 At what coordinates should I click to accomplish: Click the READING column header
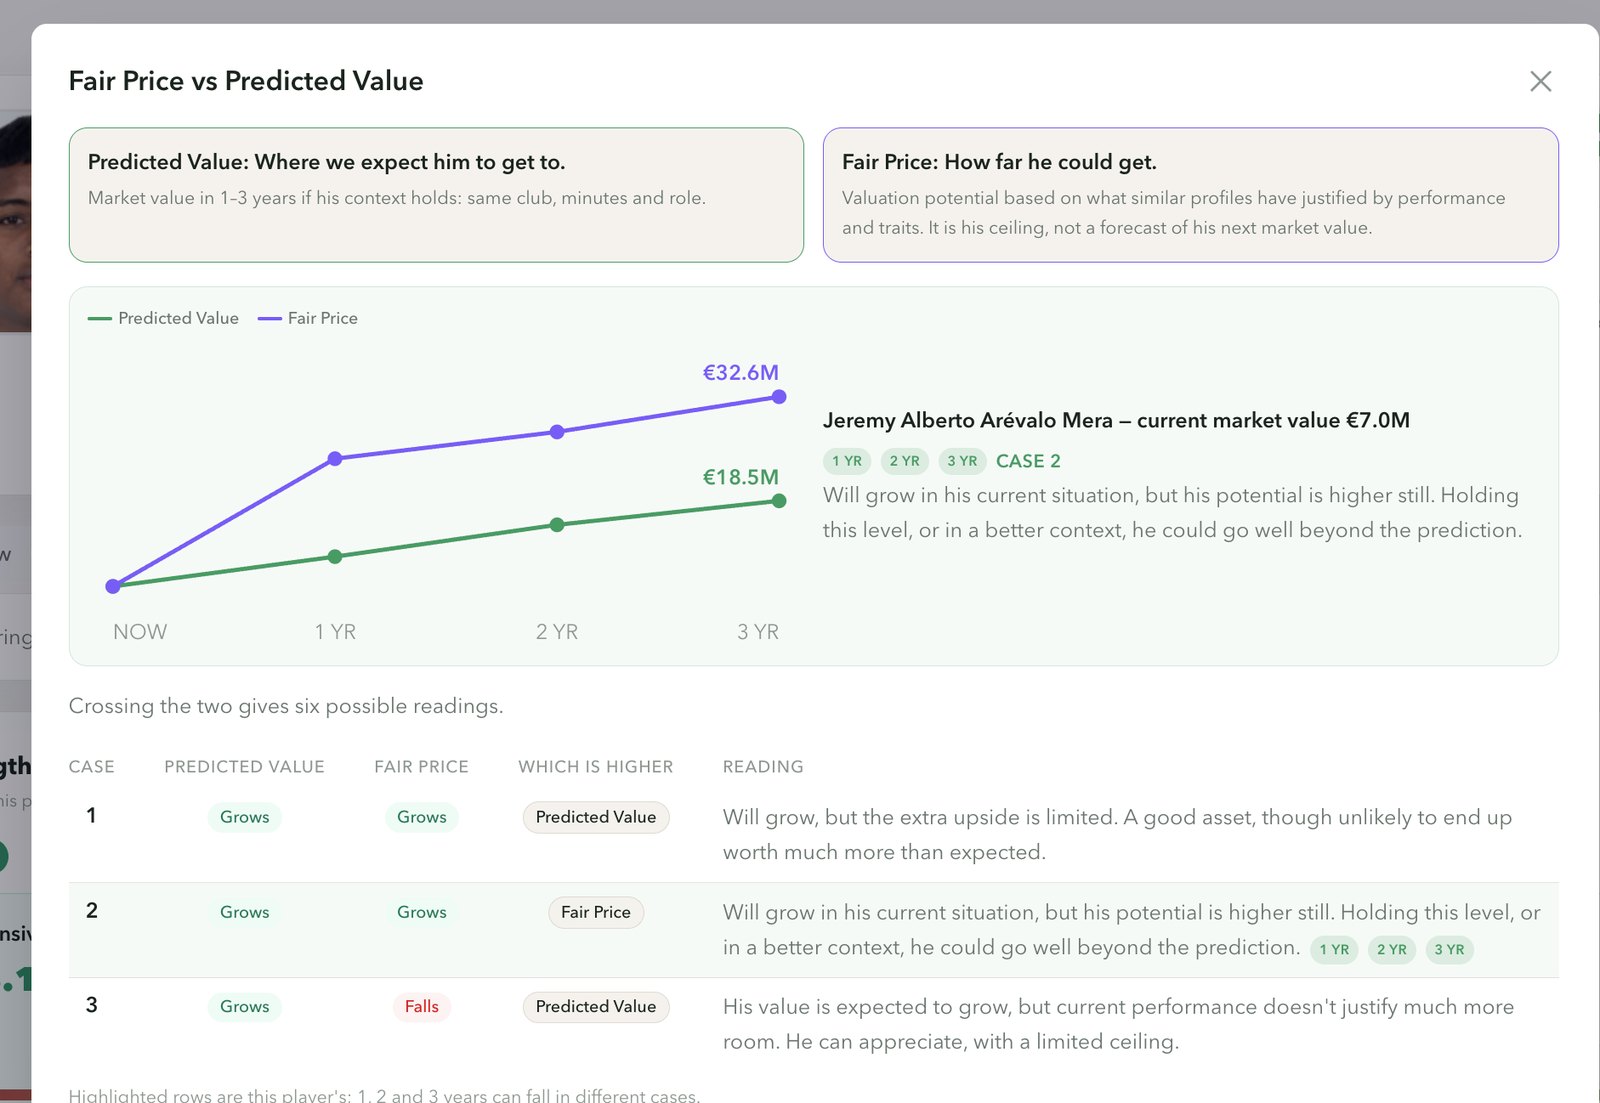[763, 767]
